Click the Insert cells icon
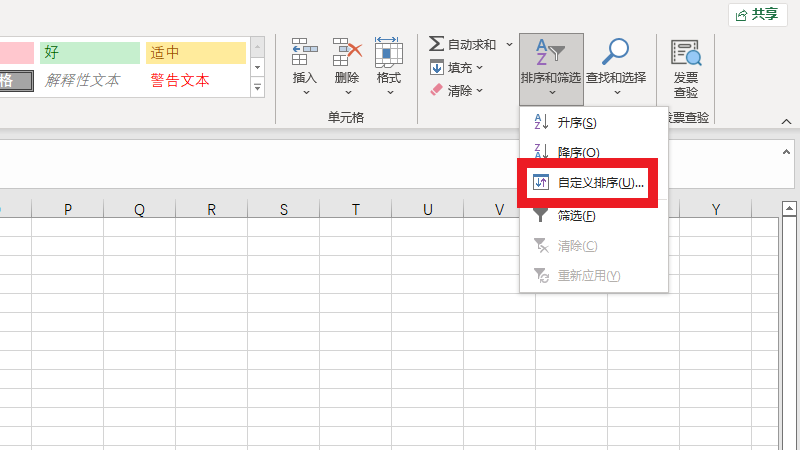The image size is (800, 450). 304,52
